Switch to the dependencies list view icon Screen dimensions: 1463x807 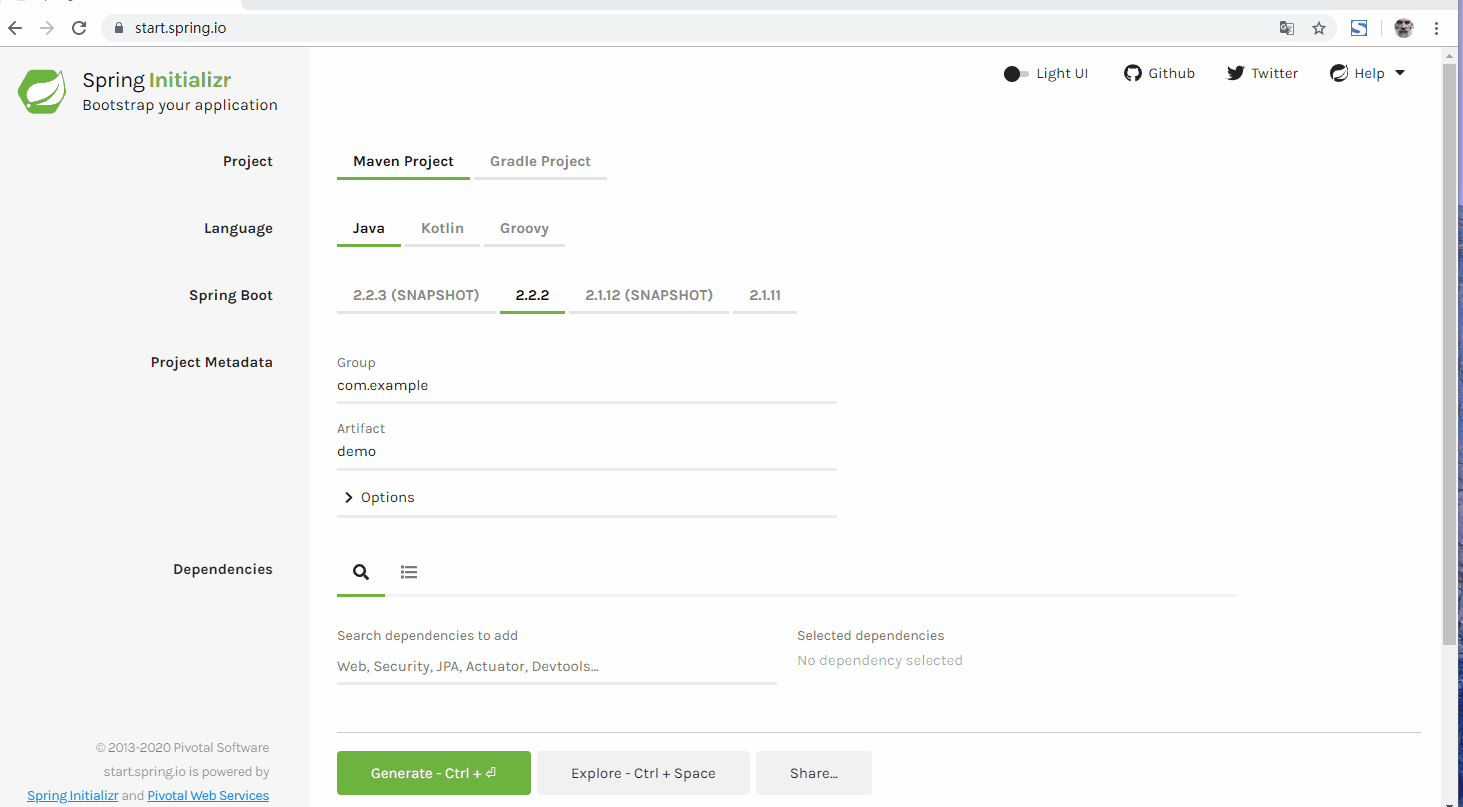409,572
